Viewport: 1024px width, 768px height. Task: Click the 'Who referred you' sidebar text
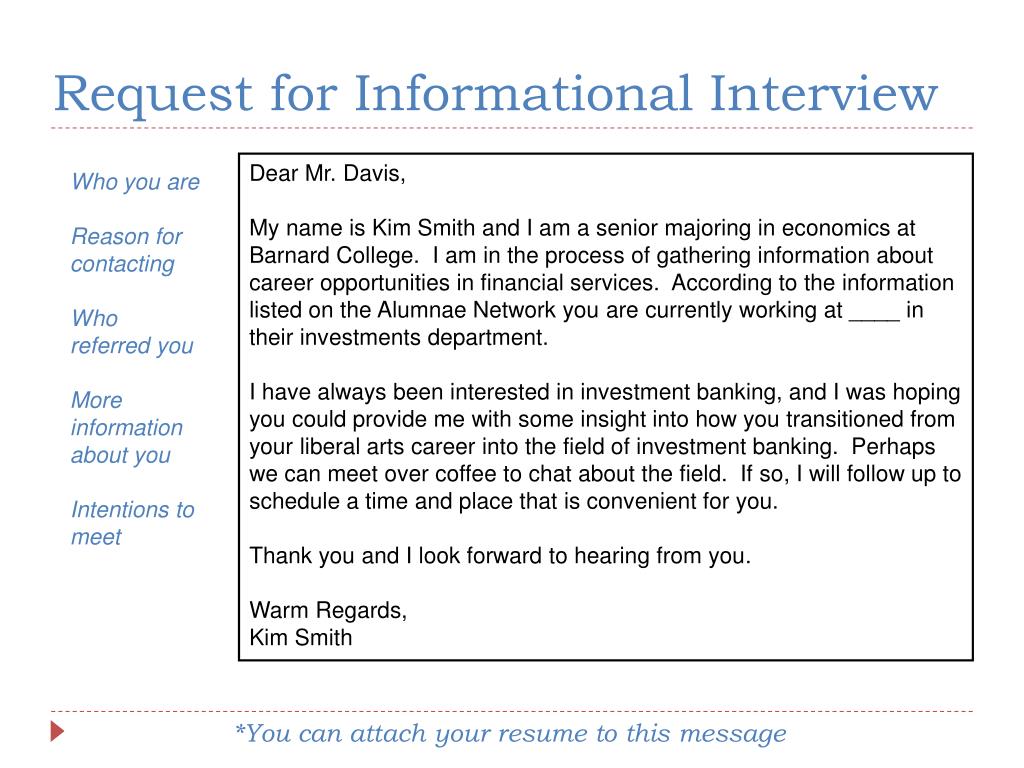133,332
